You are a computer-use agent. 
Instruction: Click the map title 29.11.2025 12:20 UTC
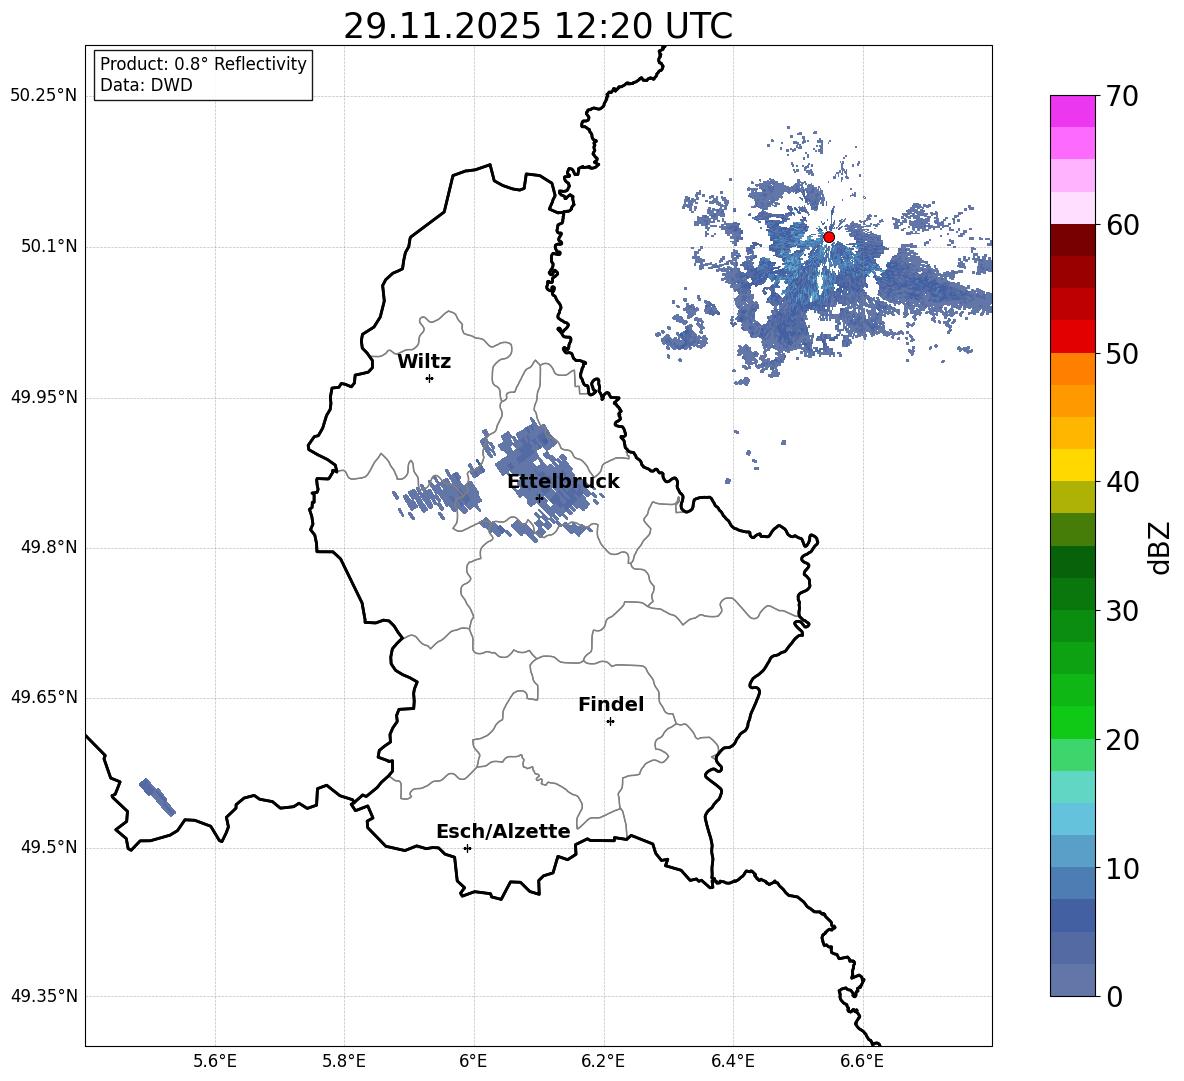click(538, 26)
